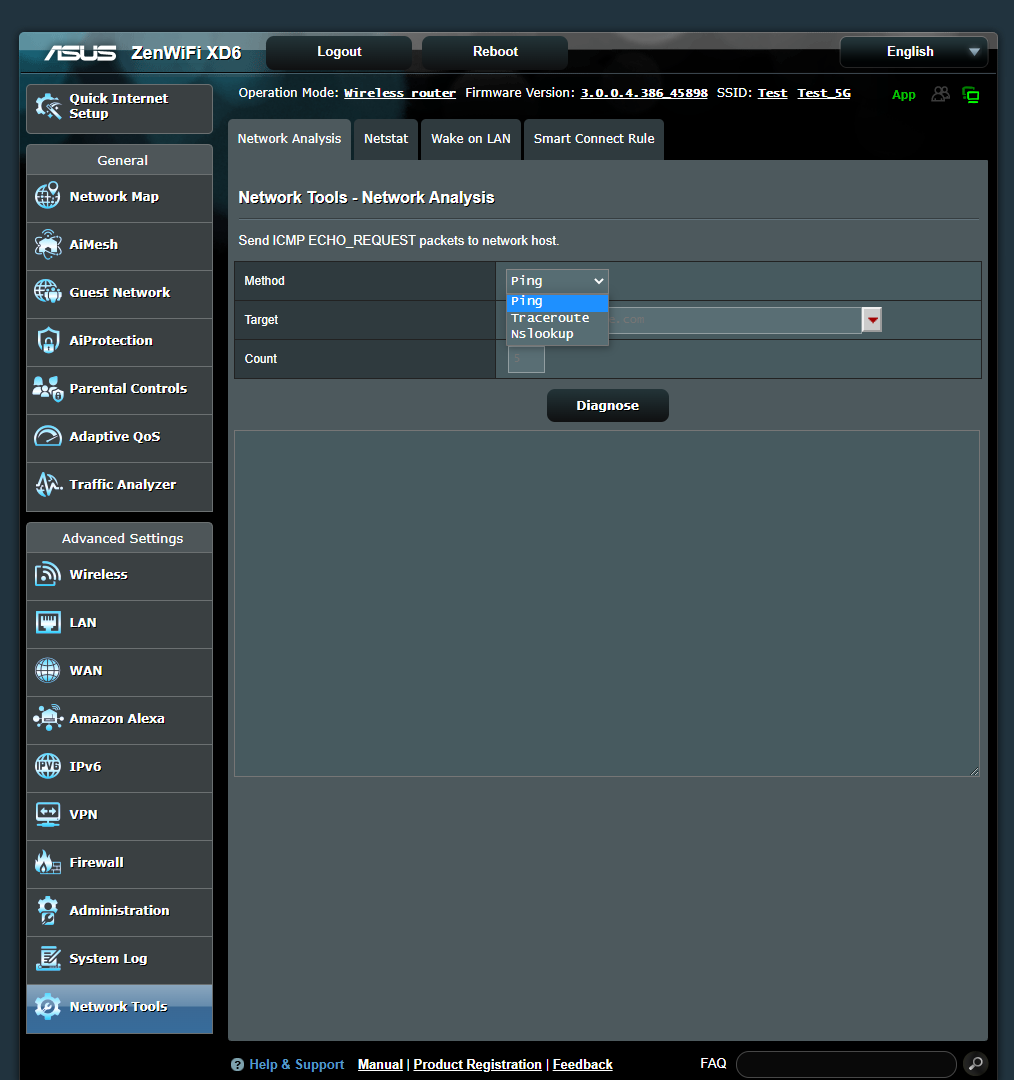Click the WAN globe icon

(x=48, y=670)
